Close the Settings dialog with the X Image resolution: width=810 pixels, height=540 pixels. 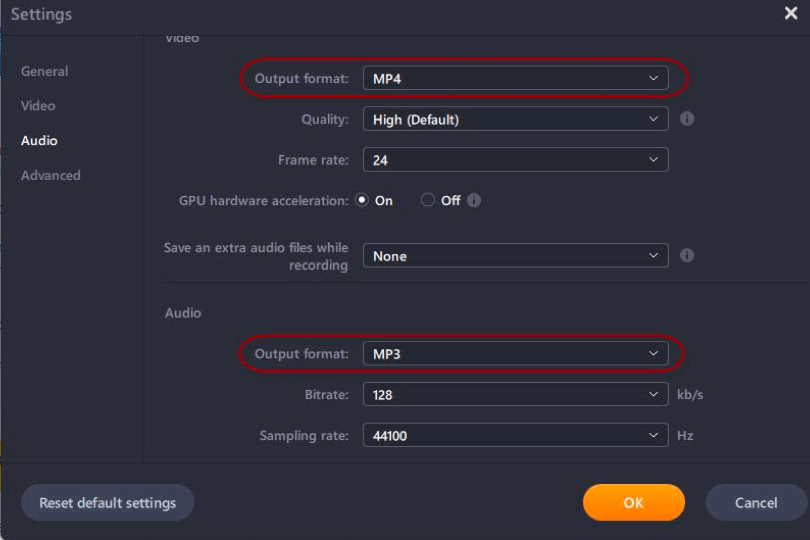791,14
